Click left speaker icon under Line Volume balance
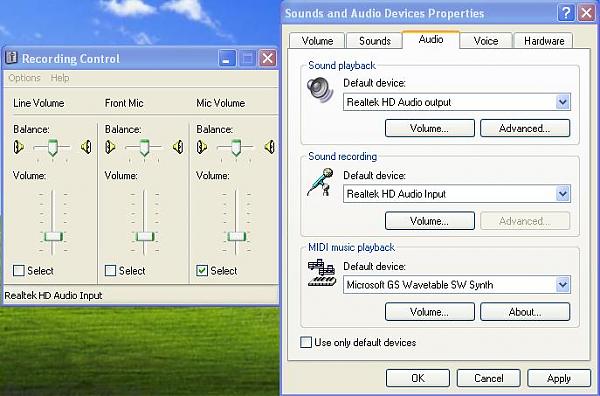 [18, 147]
